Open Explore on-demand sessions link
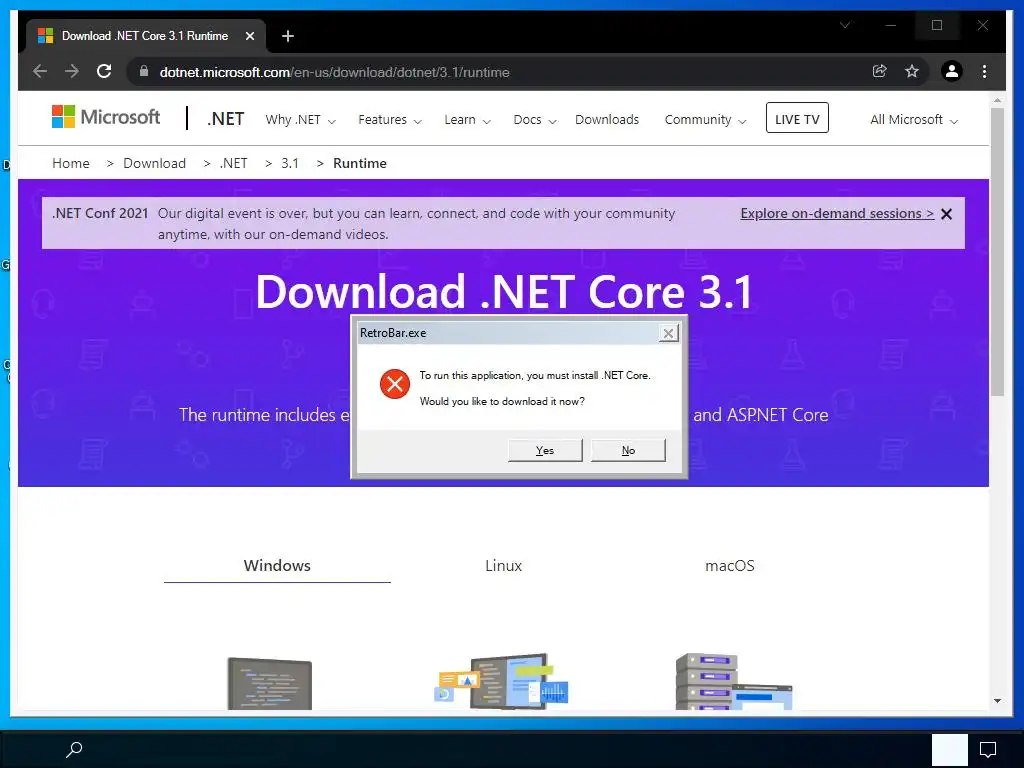 pyautogui.click(x=837, y=214)
